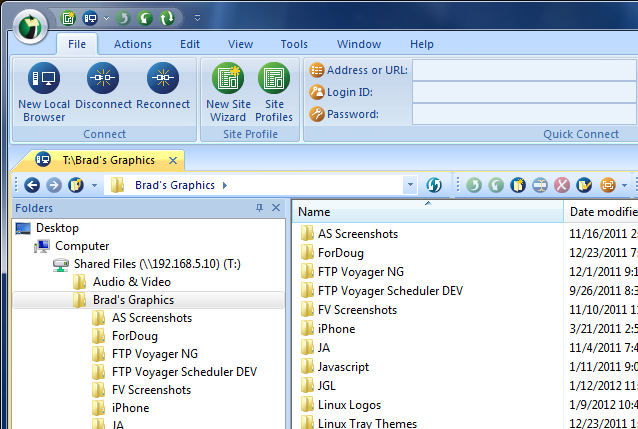The height and width of the screenshot is (429, 638).
Task: Select the T:\Brad's Graphics browser tab
Action: tap(108, 160)
